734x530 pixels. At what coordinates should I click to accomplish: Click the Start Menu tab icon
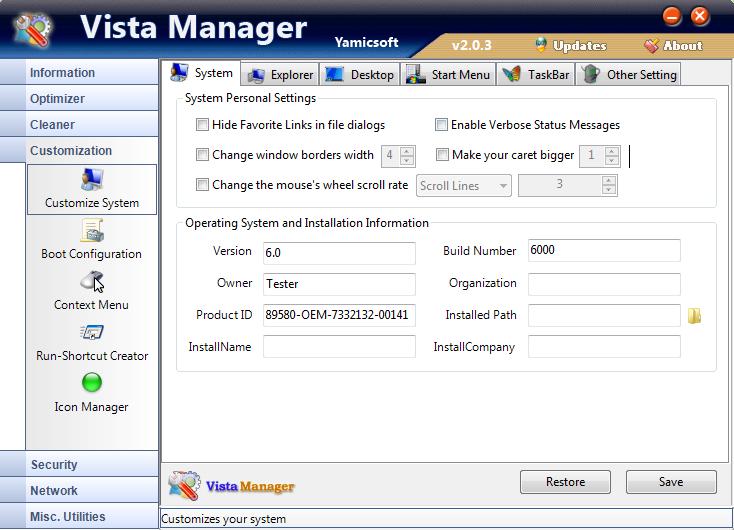click(416, 74)
